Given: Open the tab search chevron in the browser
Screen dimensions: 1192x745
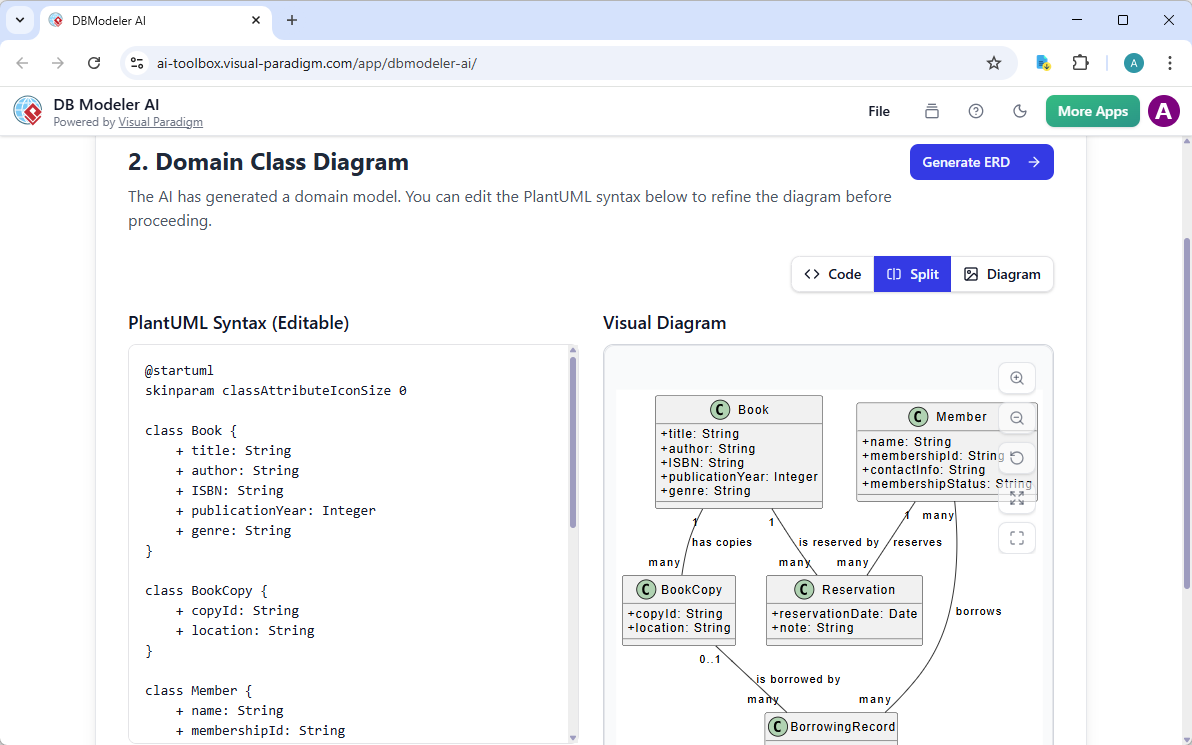Looking at the screenshot, I should 19,20.
